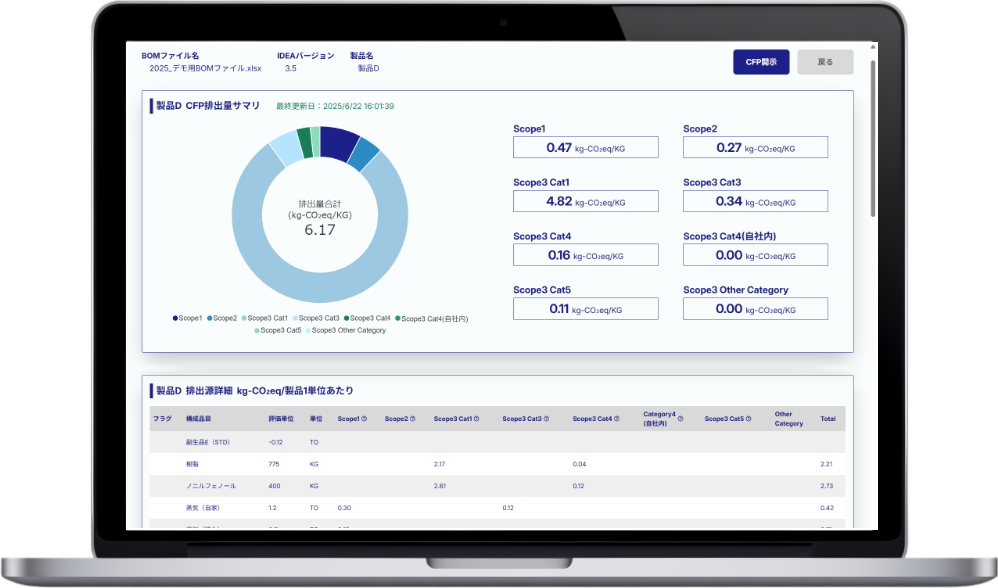The width and height of the screenshot is (998, 588).
Task: Click the page's vertical scrollbar
Action: pyautogui.click(x=873, y=140)
